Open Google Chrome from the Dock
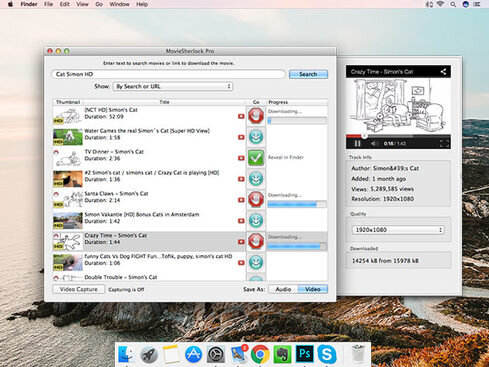 [x=260, y=354]
